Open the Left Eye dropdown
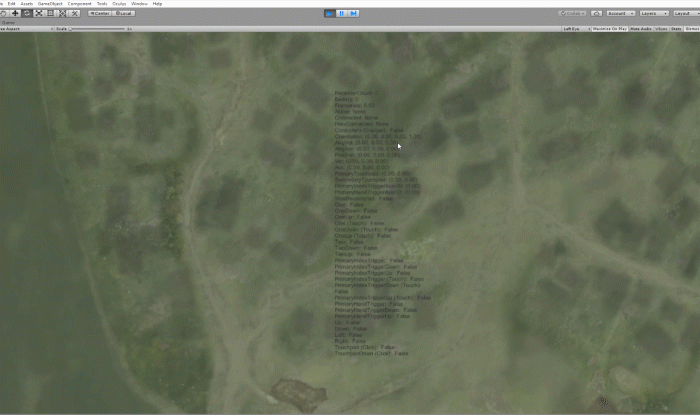700x415 pixels. point(571,29)
